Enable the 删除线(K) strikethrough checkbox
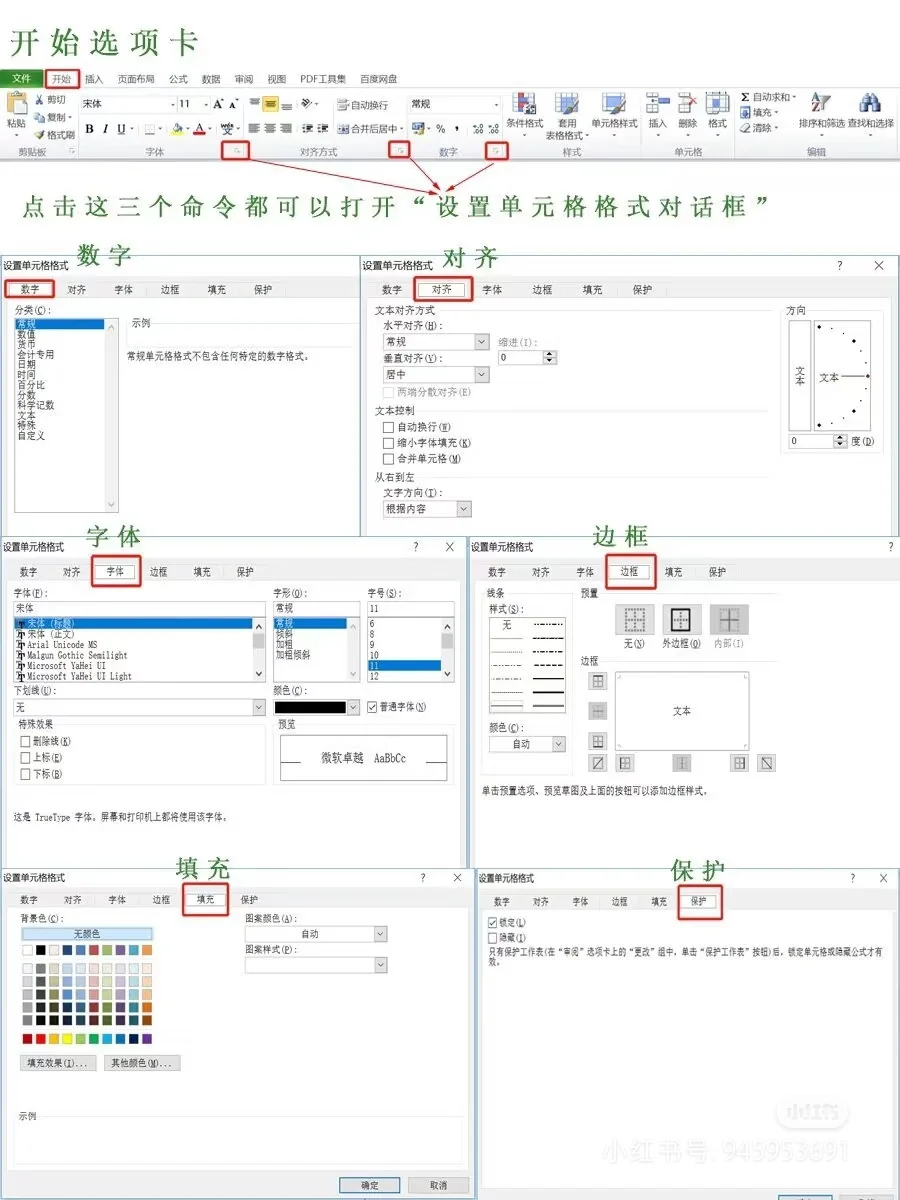 26,742
